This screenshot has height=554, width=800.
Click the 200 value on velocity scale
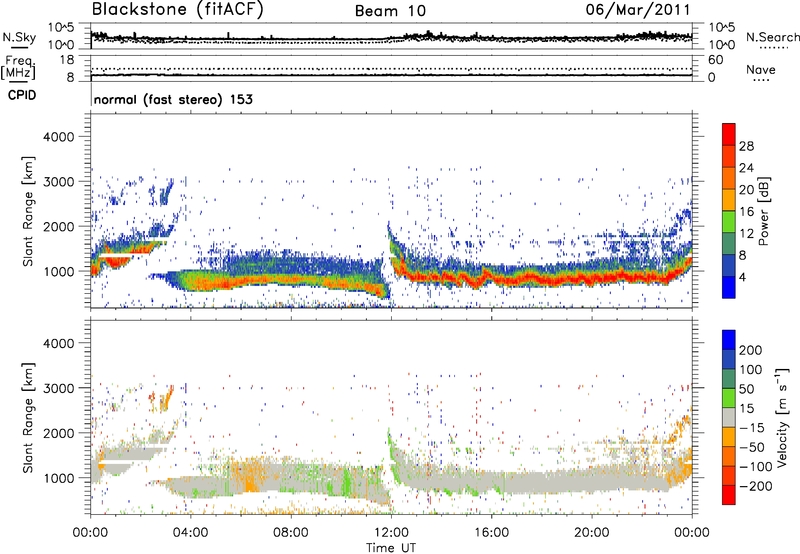751,350
